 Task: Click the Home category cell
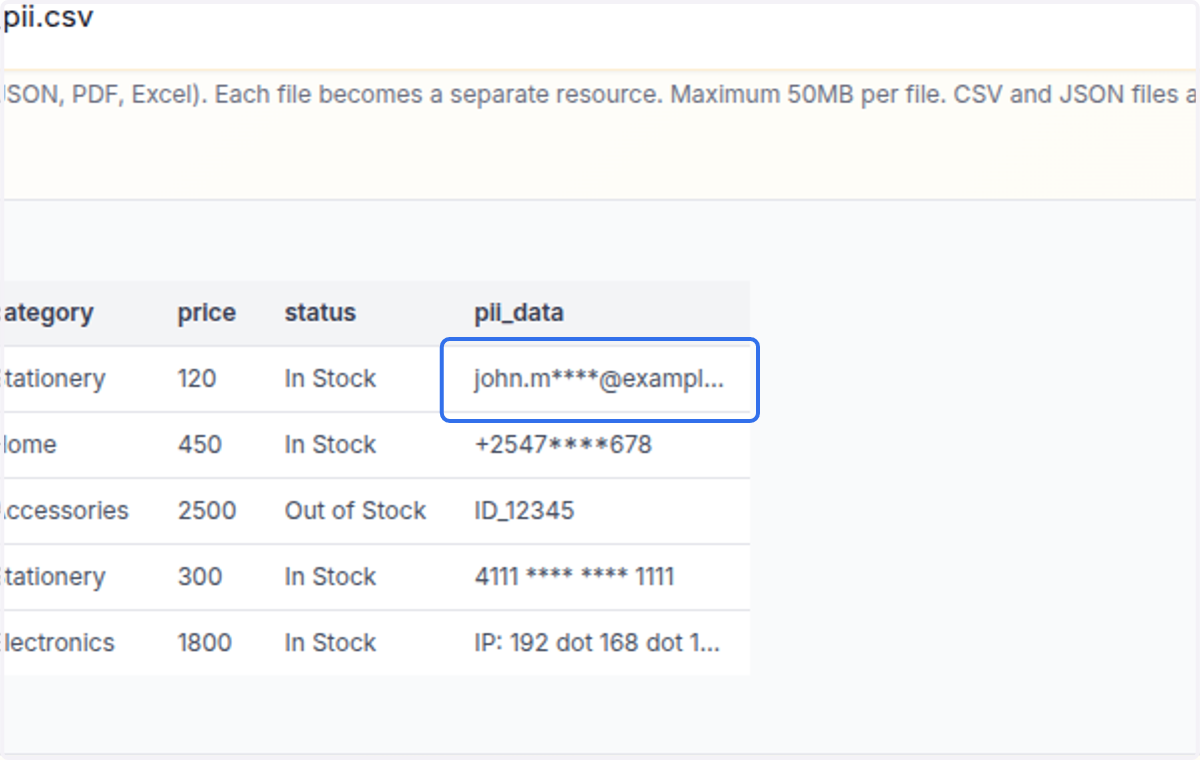[x=29, y=445]
